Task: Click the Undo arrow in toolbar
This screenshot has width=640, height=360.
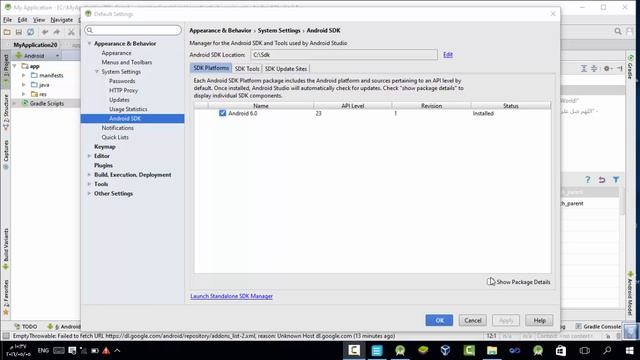Action: pos(45,32)
